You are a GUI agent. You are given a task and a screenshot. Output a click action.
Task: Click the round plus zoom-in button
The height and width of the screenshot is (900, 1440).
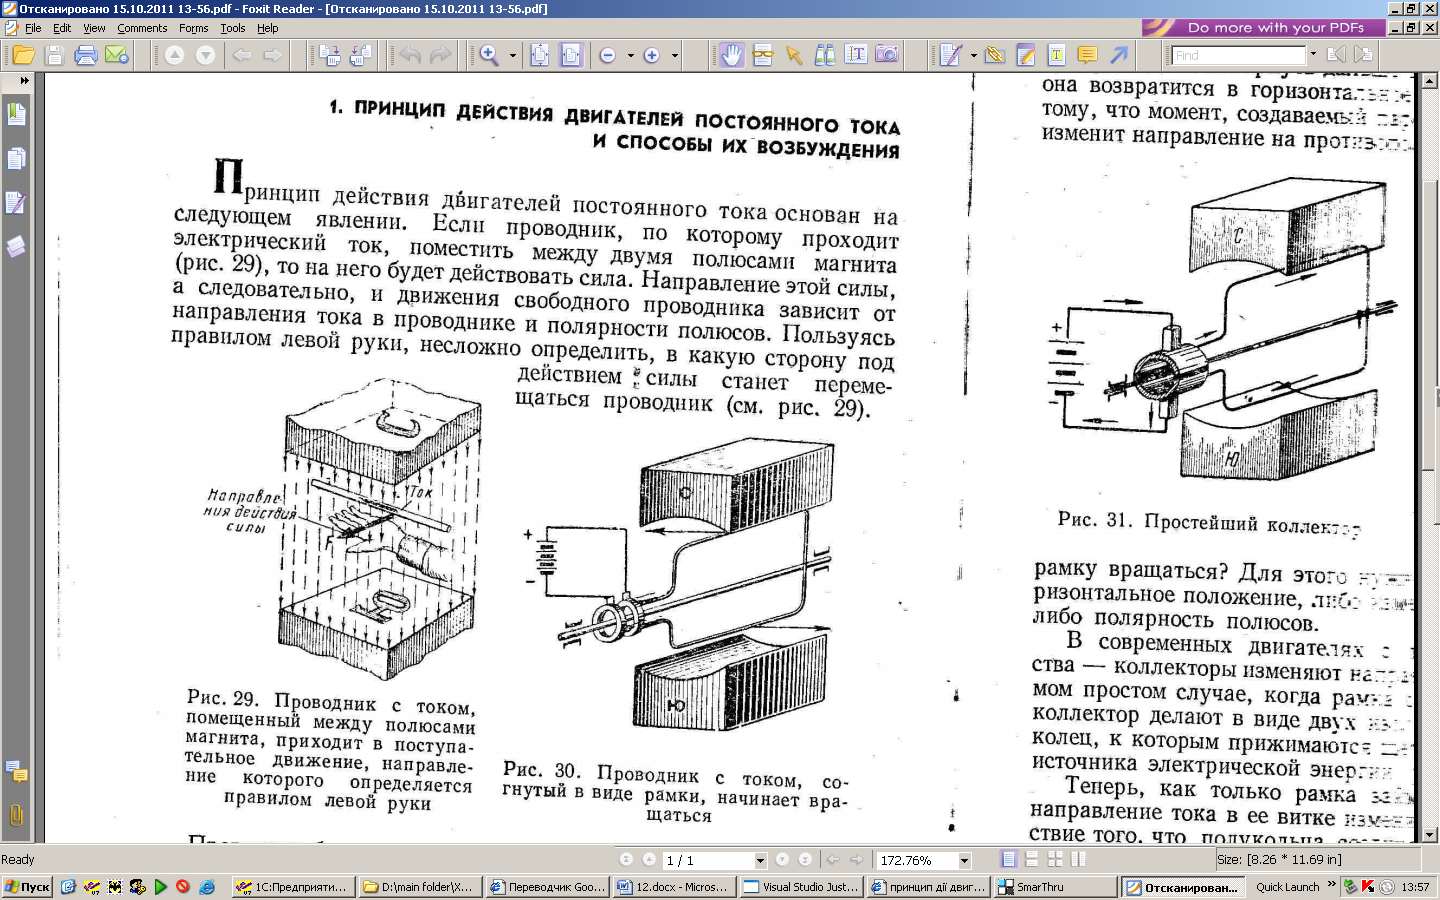click(x=652, y=55)
